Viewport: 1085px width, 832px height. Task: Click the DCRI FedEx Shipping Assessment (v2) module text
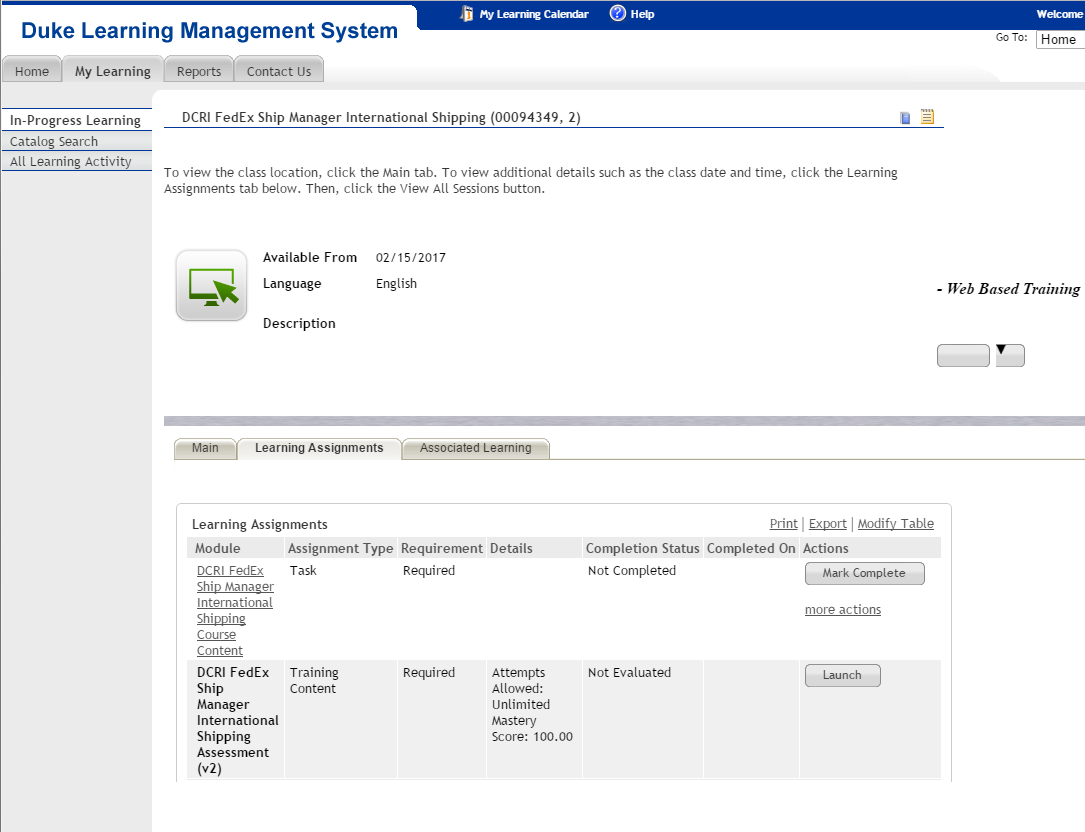pyautogui.click(x=237, y=720)
